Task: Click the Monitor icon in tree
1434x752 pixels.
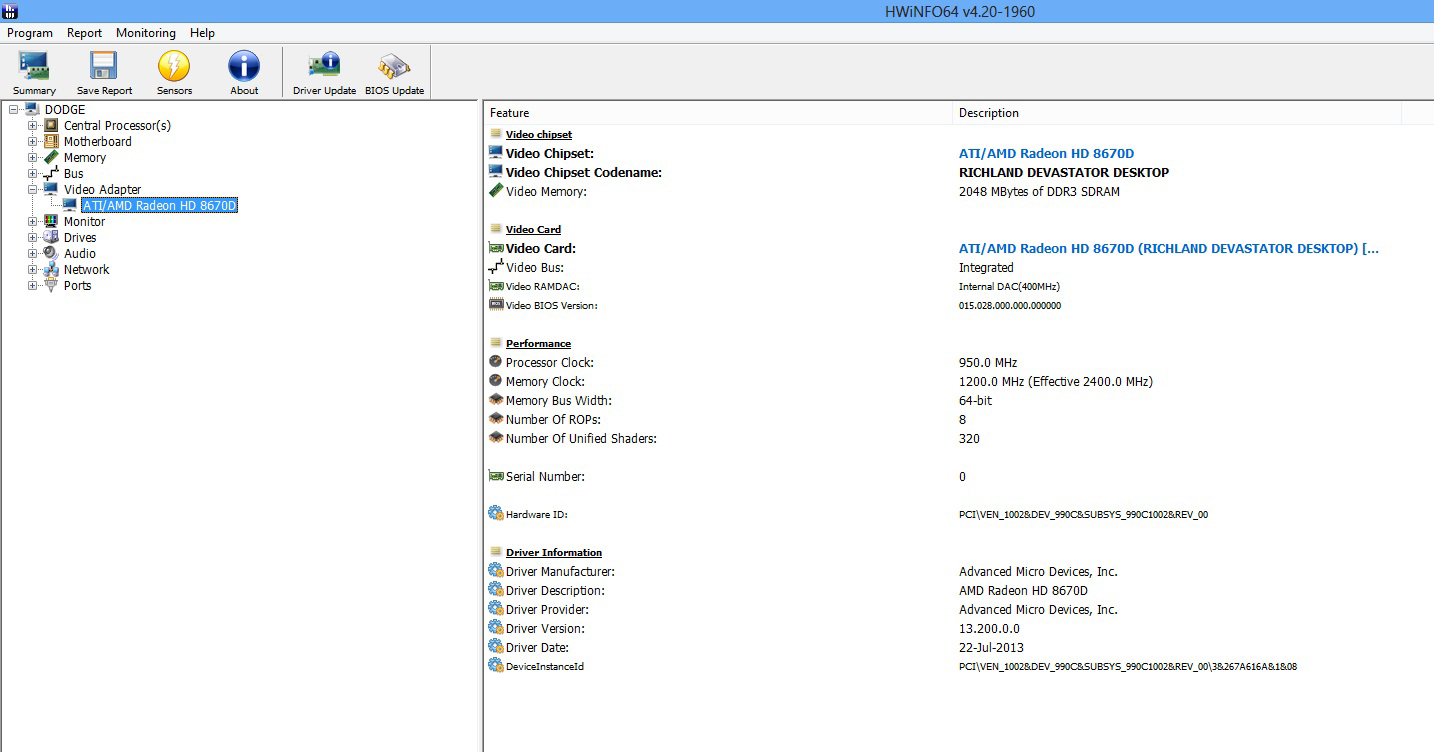Action: (x=52, y=221)
